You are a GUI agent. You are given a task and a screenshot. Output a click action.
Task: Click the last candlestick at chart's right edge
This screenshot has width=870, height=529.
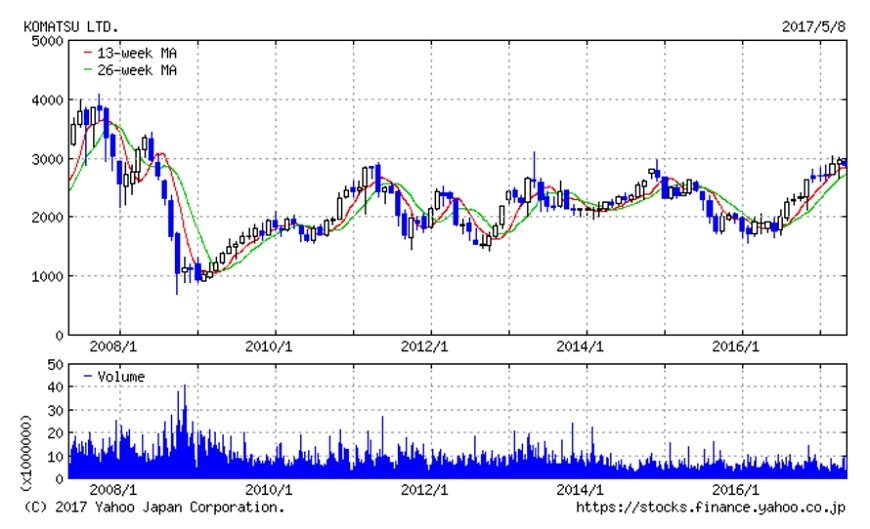[x=844, y=163]
